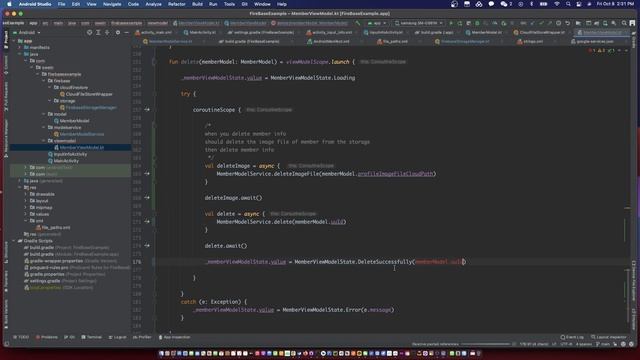The height and width of the screenshot is (360, 640).
Task: Open macOS Spotlight search in menu bar
Action: click(568, 4)
